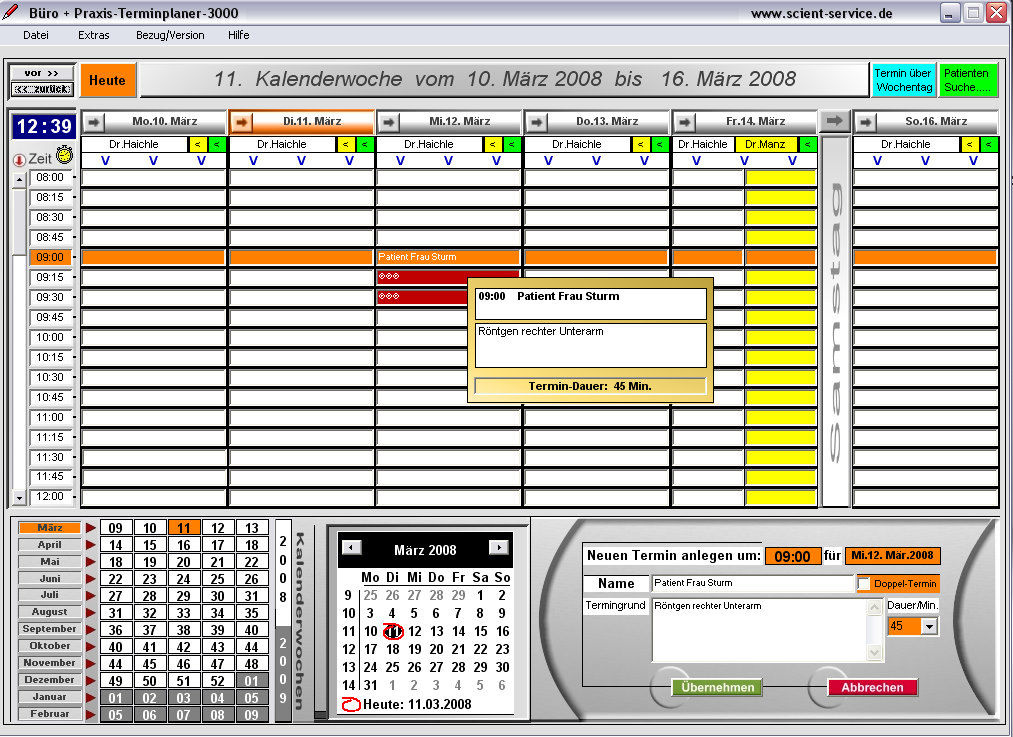
Task: Select calendar week 16 in the week grid
Action: tap(183, 545)
